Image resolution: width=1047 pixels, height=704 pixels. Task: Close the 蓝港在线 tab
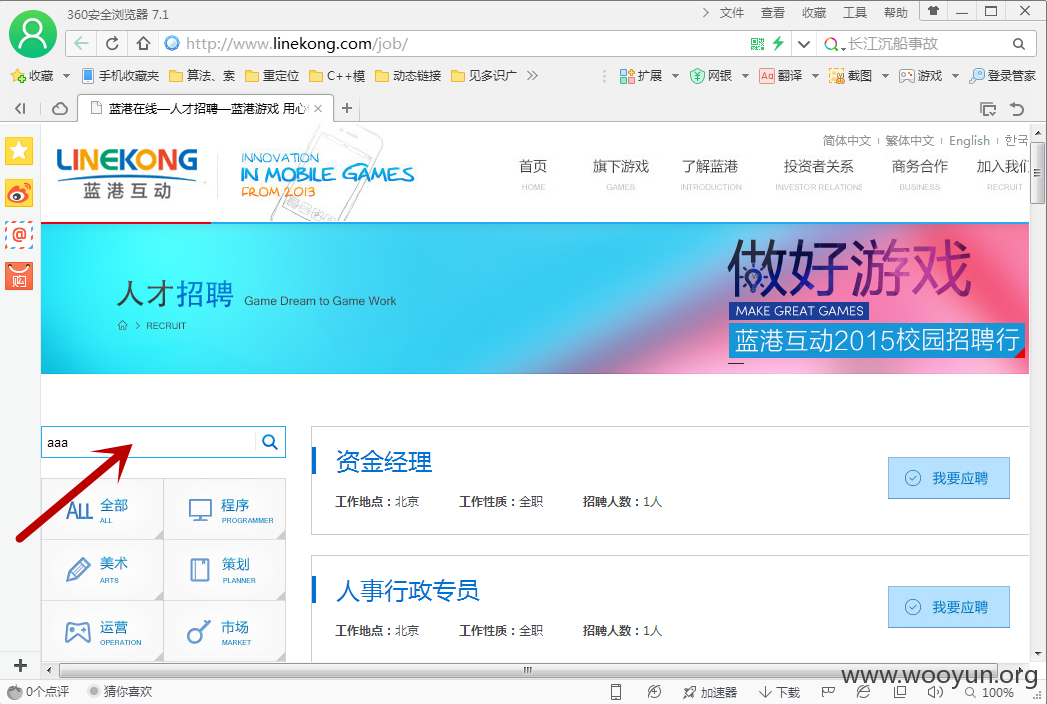point(318,108)
